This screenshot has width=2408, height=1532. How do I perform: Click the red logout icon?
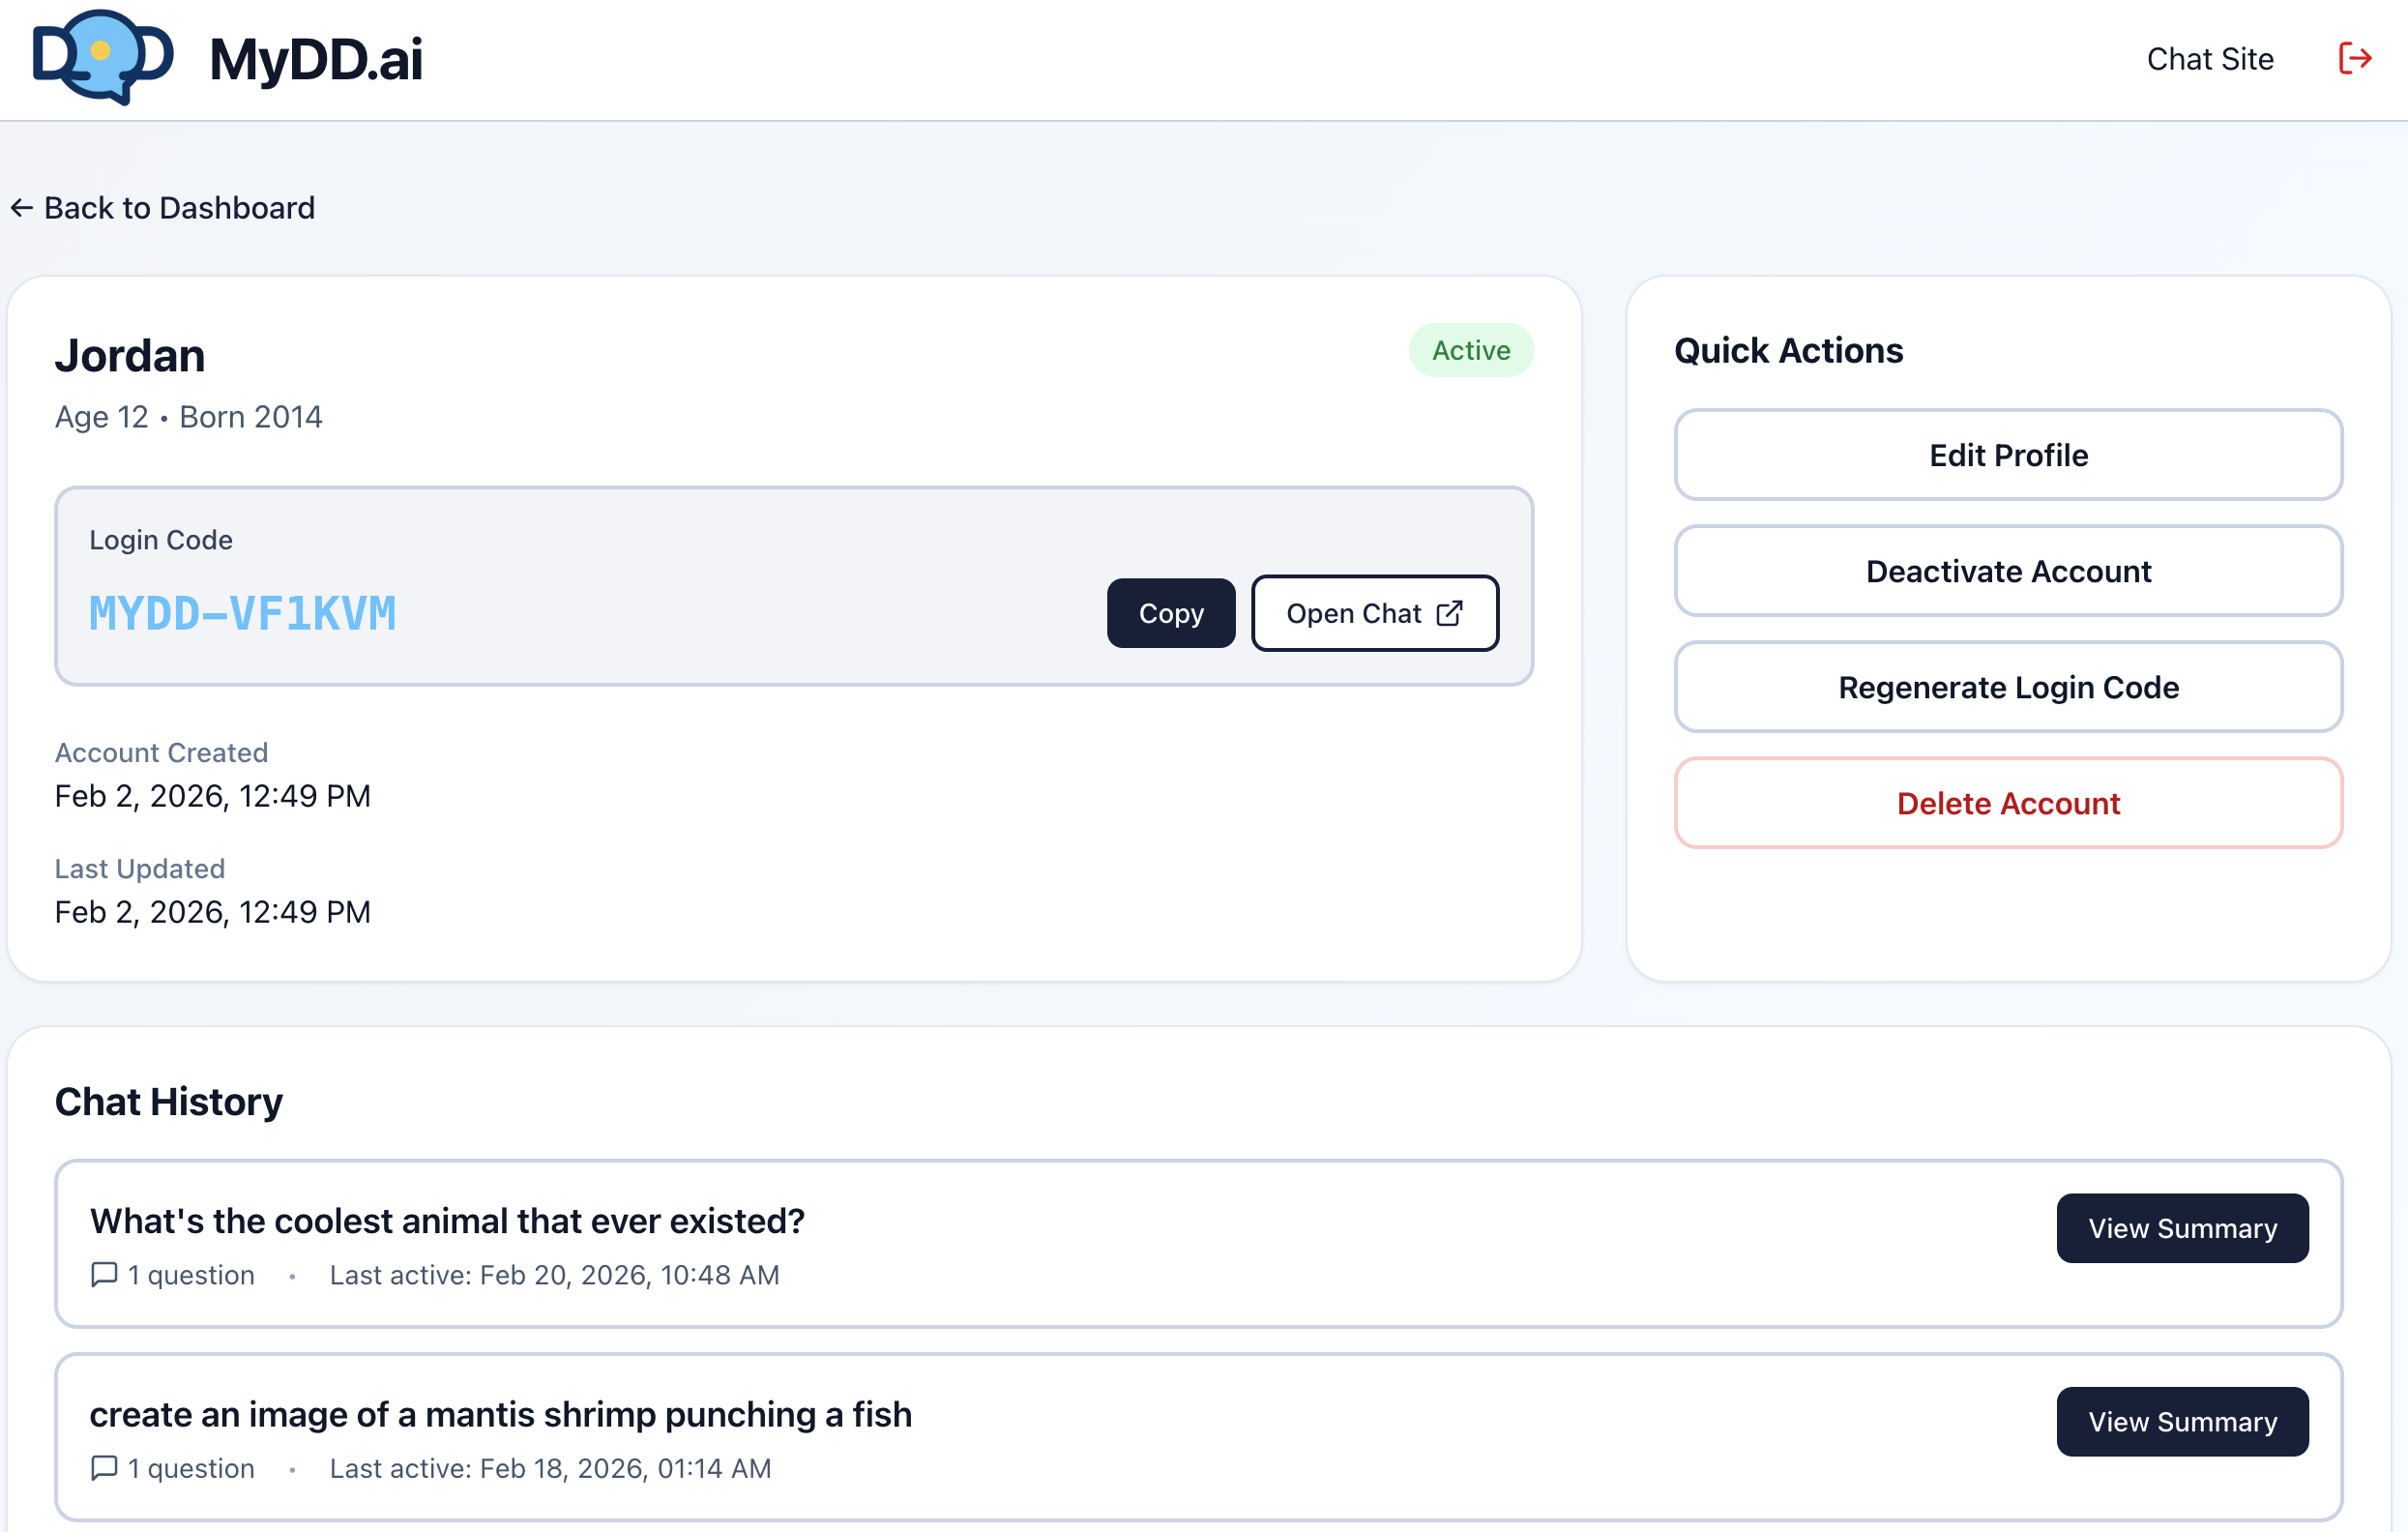(2355, 58)
